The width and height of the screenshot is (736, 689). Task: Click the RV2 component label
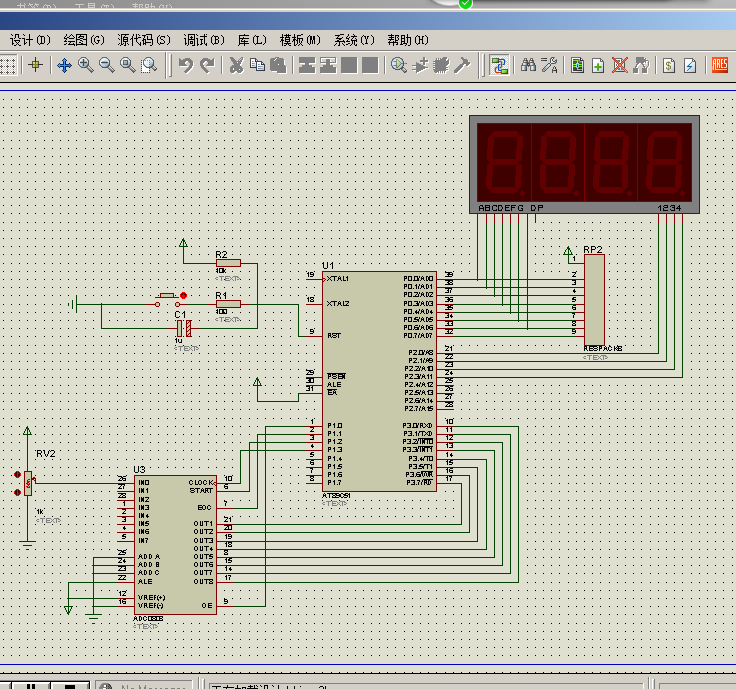[x=46, y=454]
